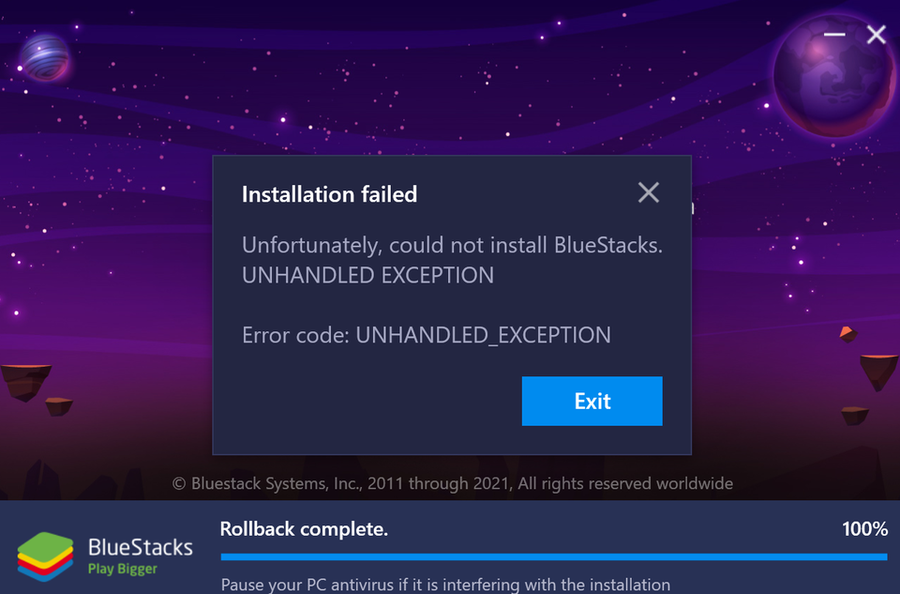
Task: Click the Rollback complete status text
Action: pos(304,529)
